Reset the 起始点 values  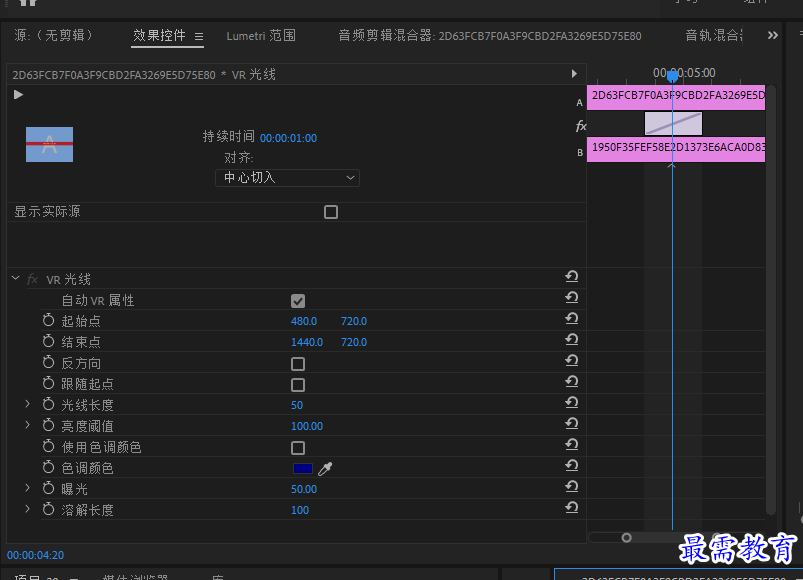572,319
